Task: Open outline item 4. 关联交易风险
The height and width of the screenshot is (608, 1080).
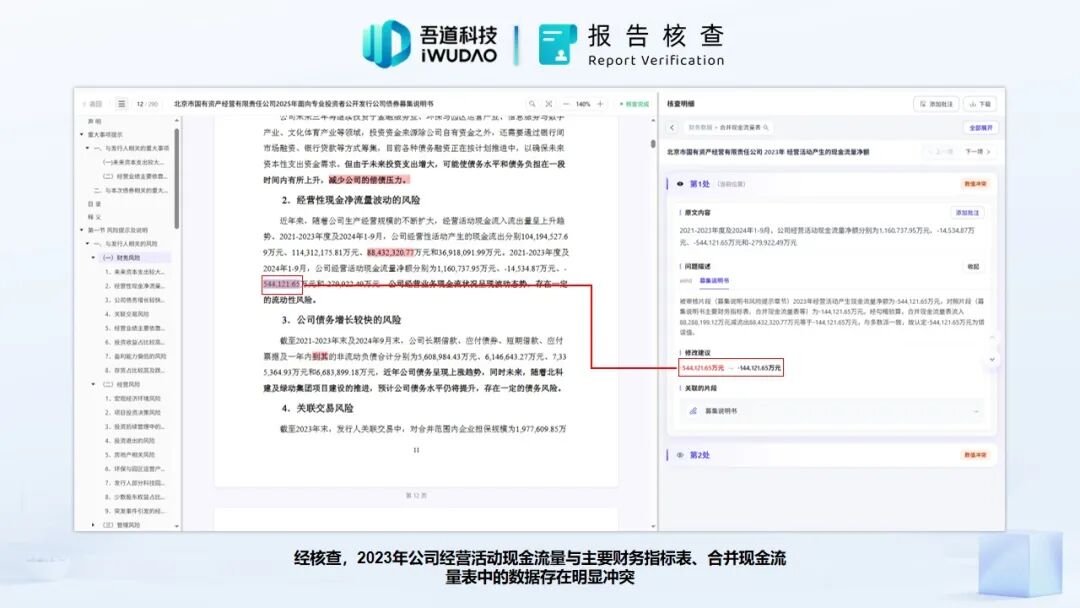Action: pyautogui.click(x=127, y=314)
